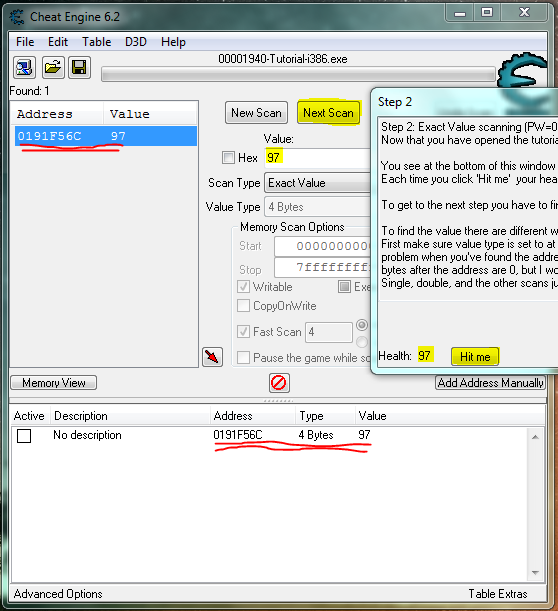This screenshot has height=611, width=558.
Task: Select the upper Fast Scan radio button
Action: coord(362,325)
